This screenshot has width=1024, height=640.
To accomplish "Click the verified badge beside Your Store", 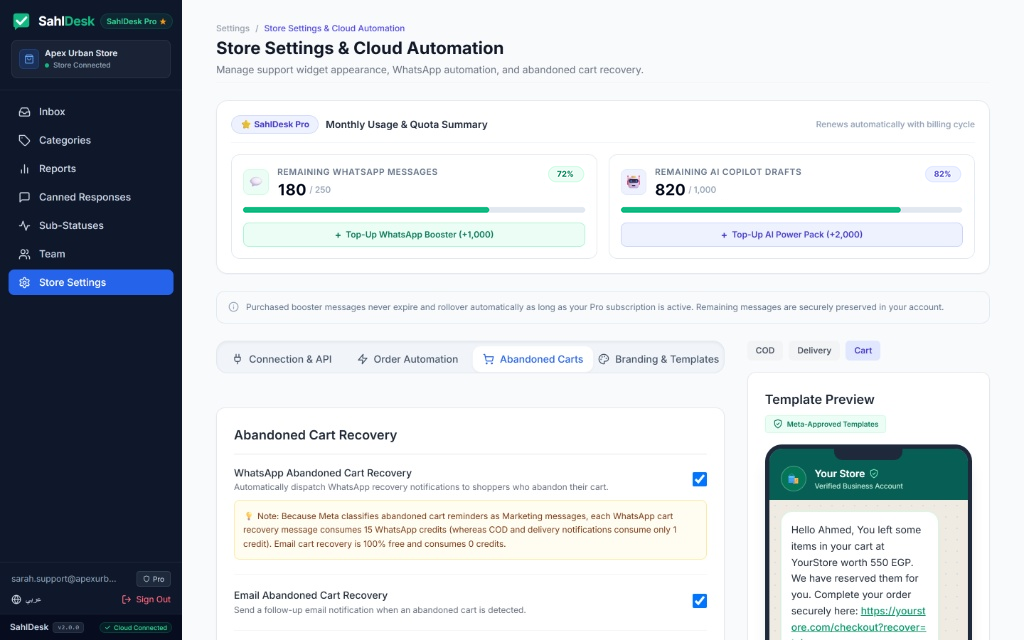I will tap(874, 473).
